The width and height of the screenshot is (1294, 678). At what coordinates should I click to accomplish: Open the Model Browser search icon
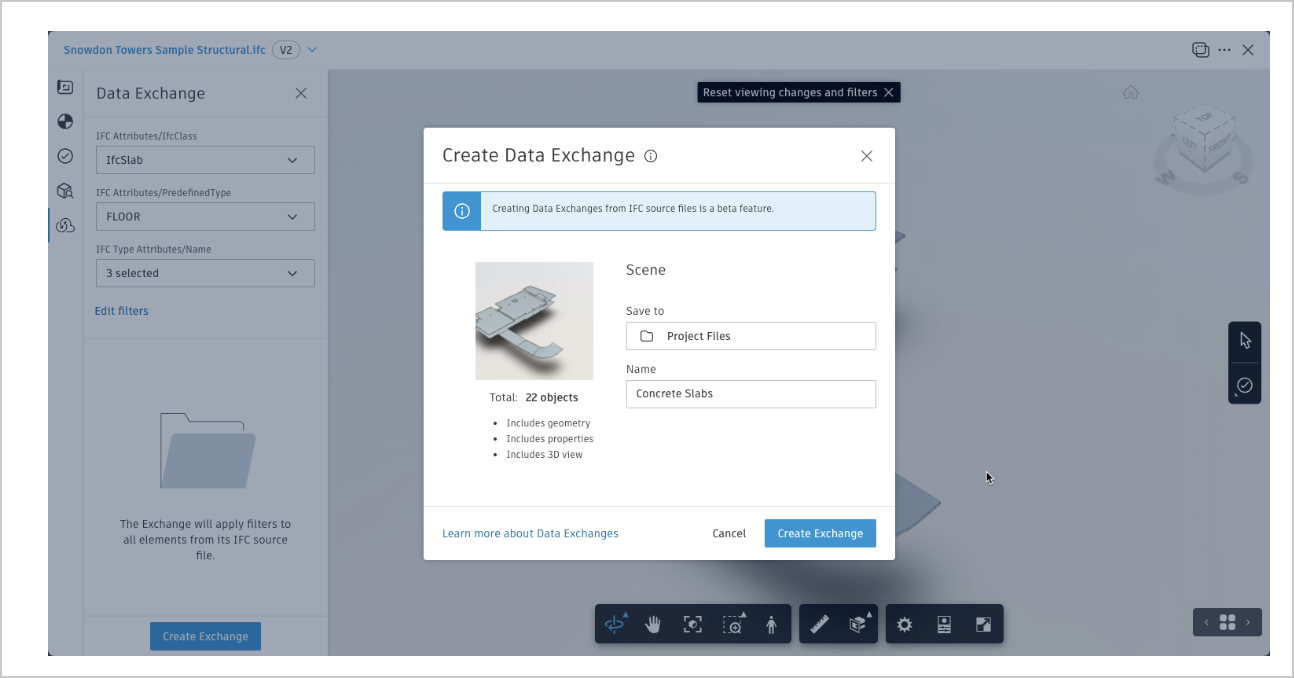(x=64, y=190)
